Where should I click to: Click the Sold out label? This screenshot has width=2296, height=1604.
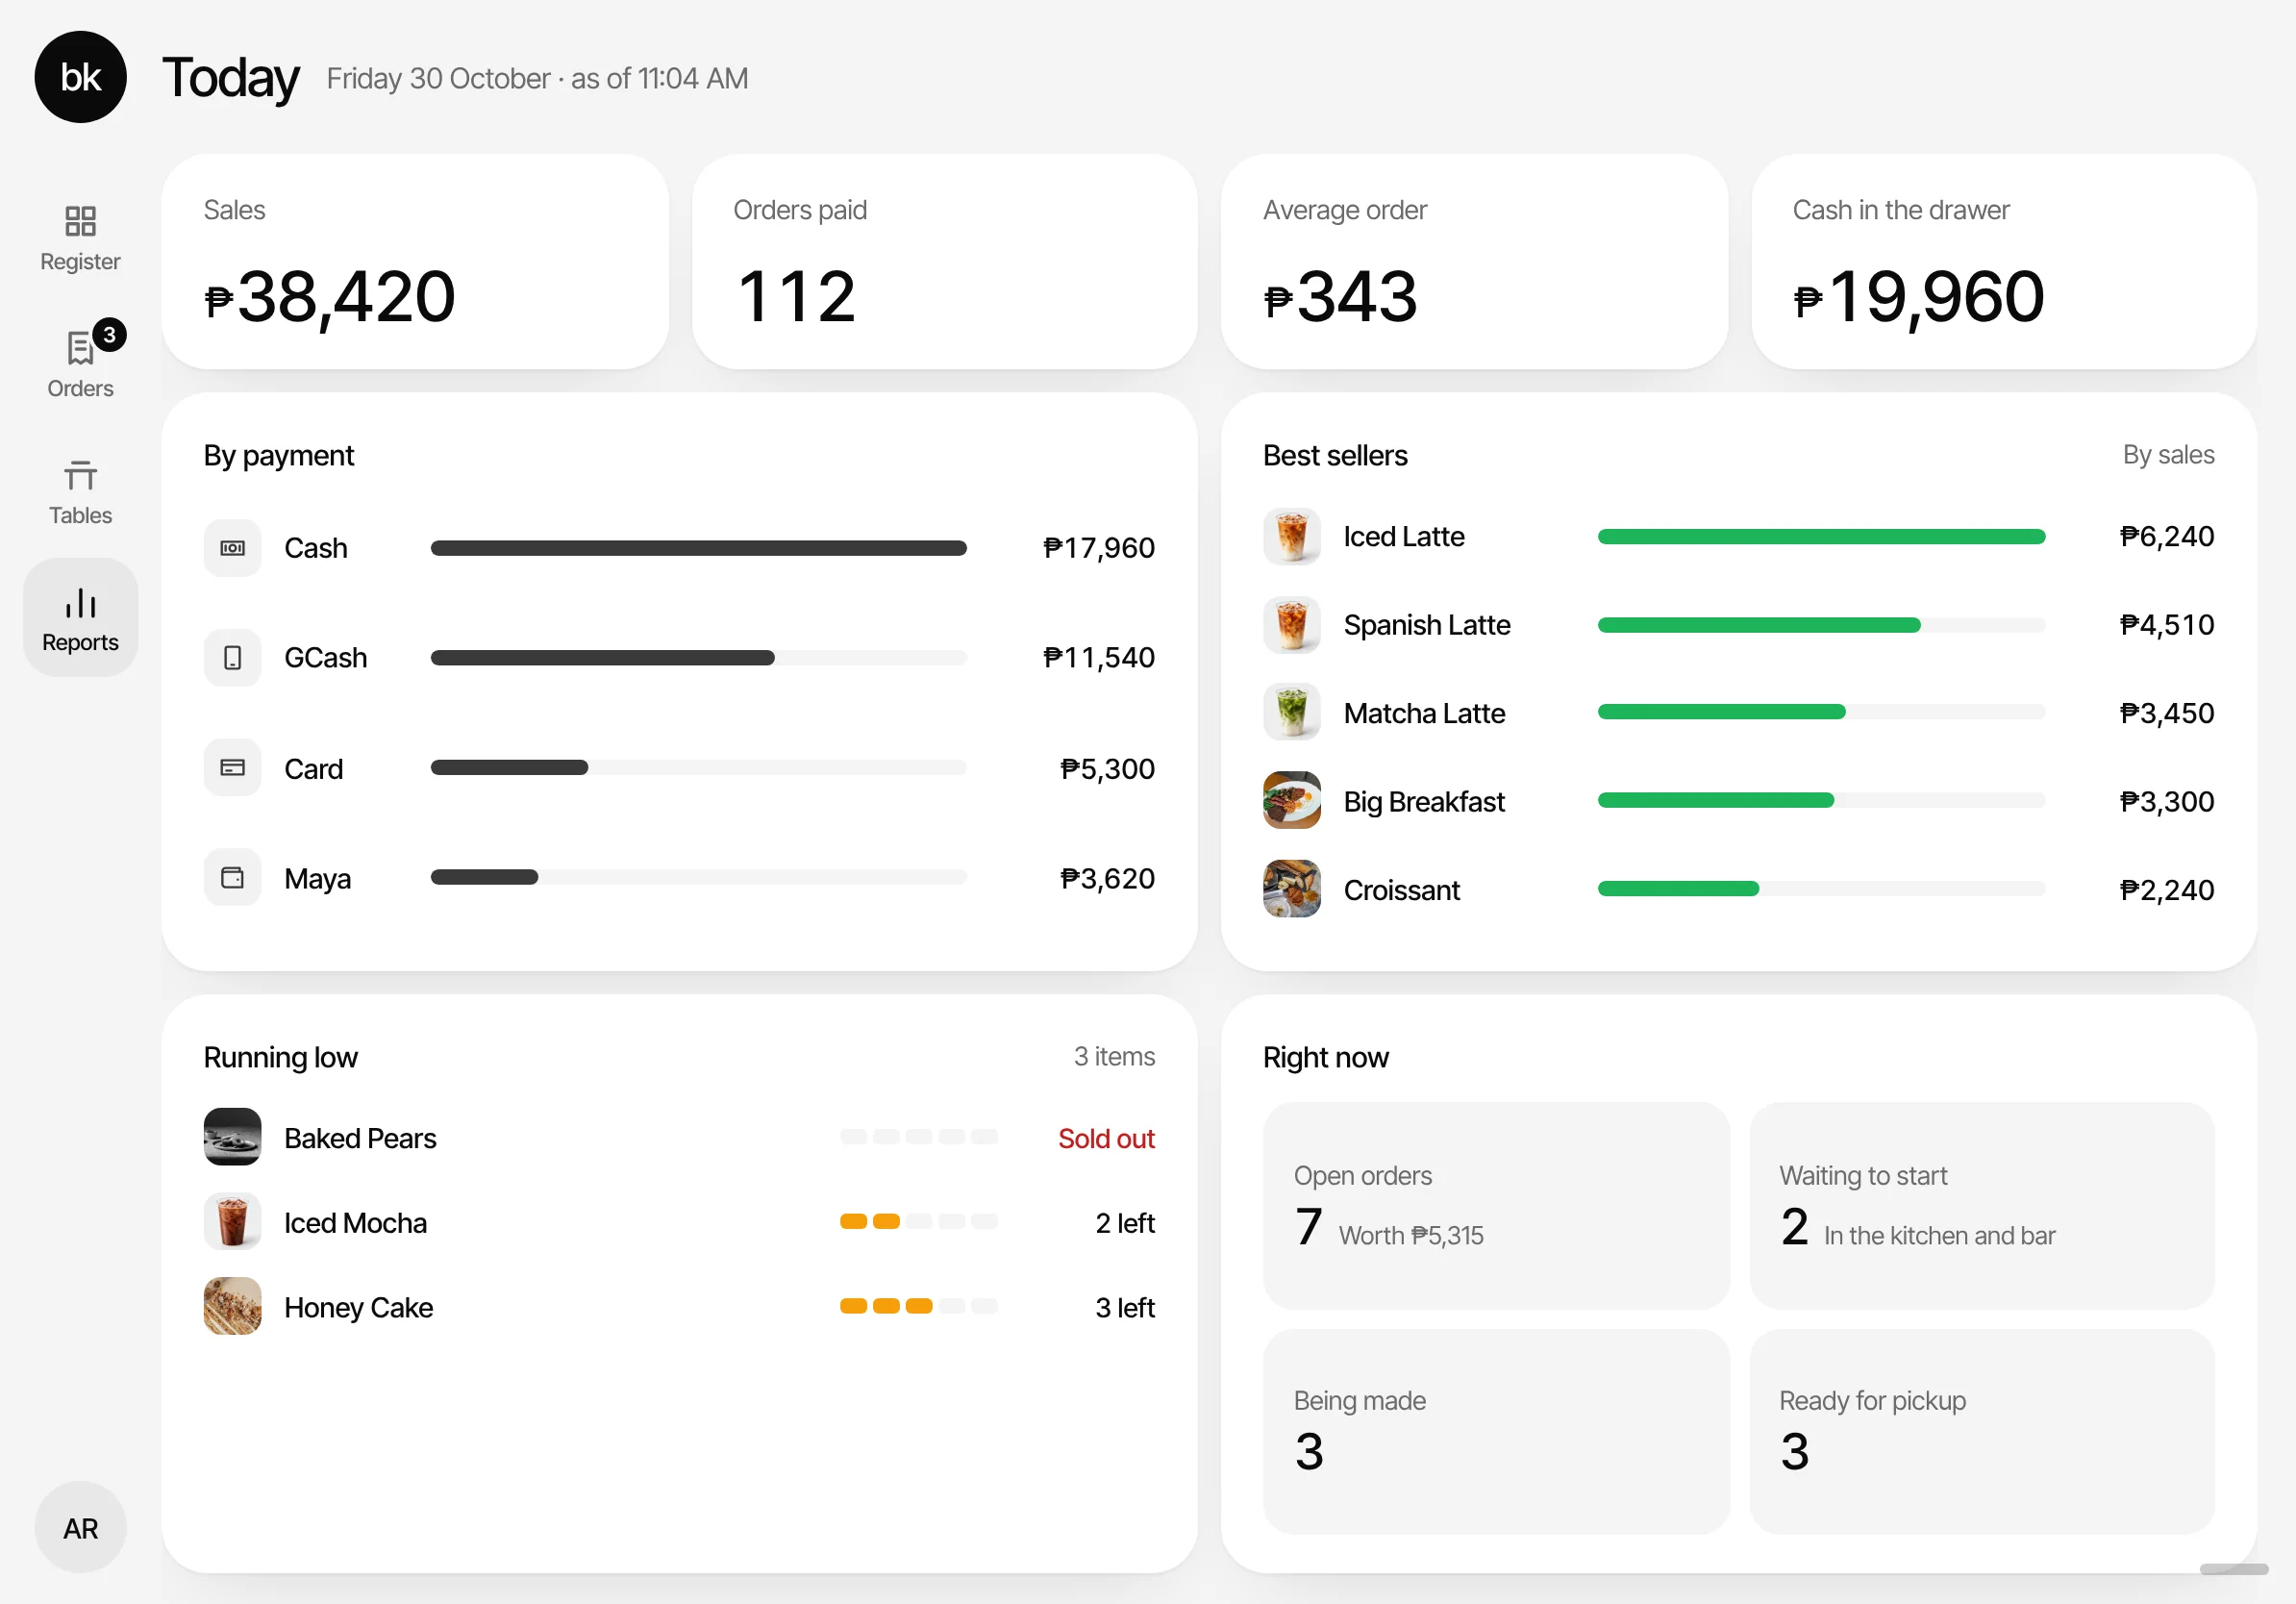(1106, 1138)
